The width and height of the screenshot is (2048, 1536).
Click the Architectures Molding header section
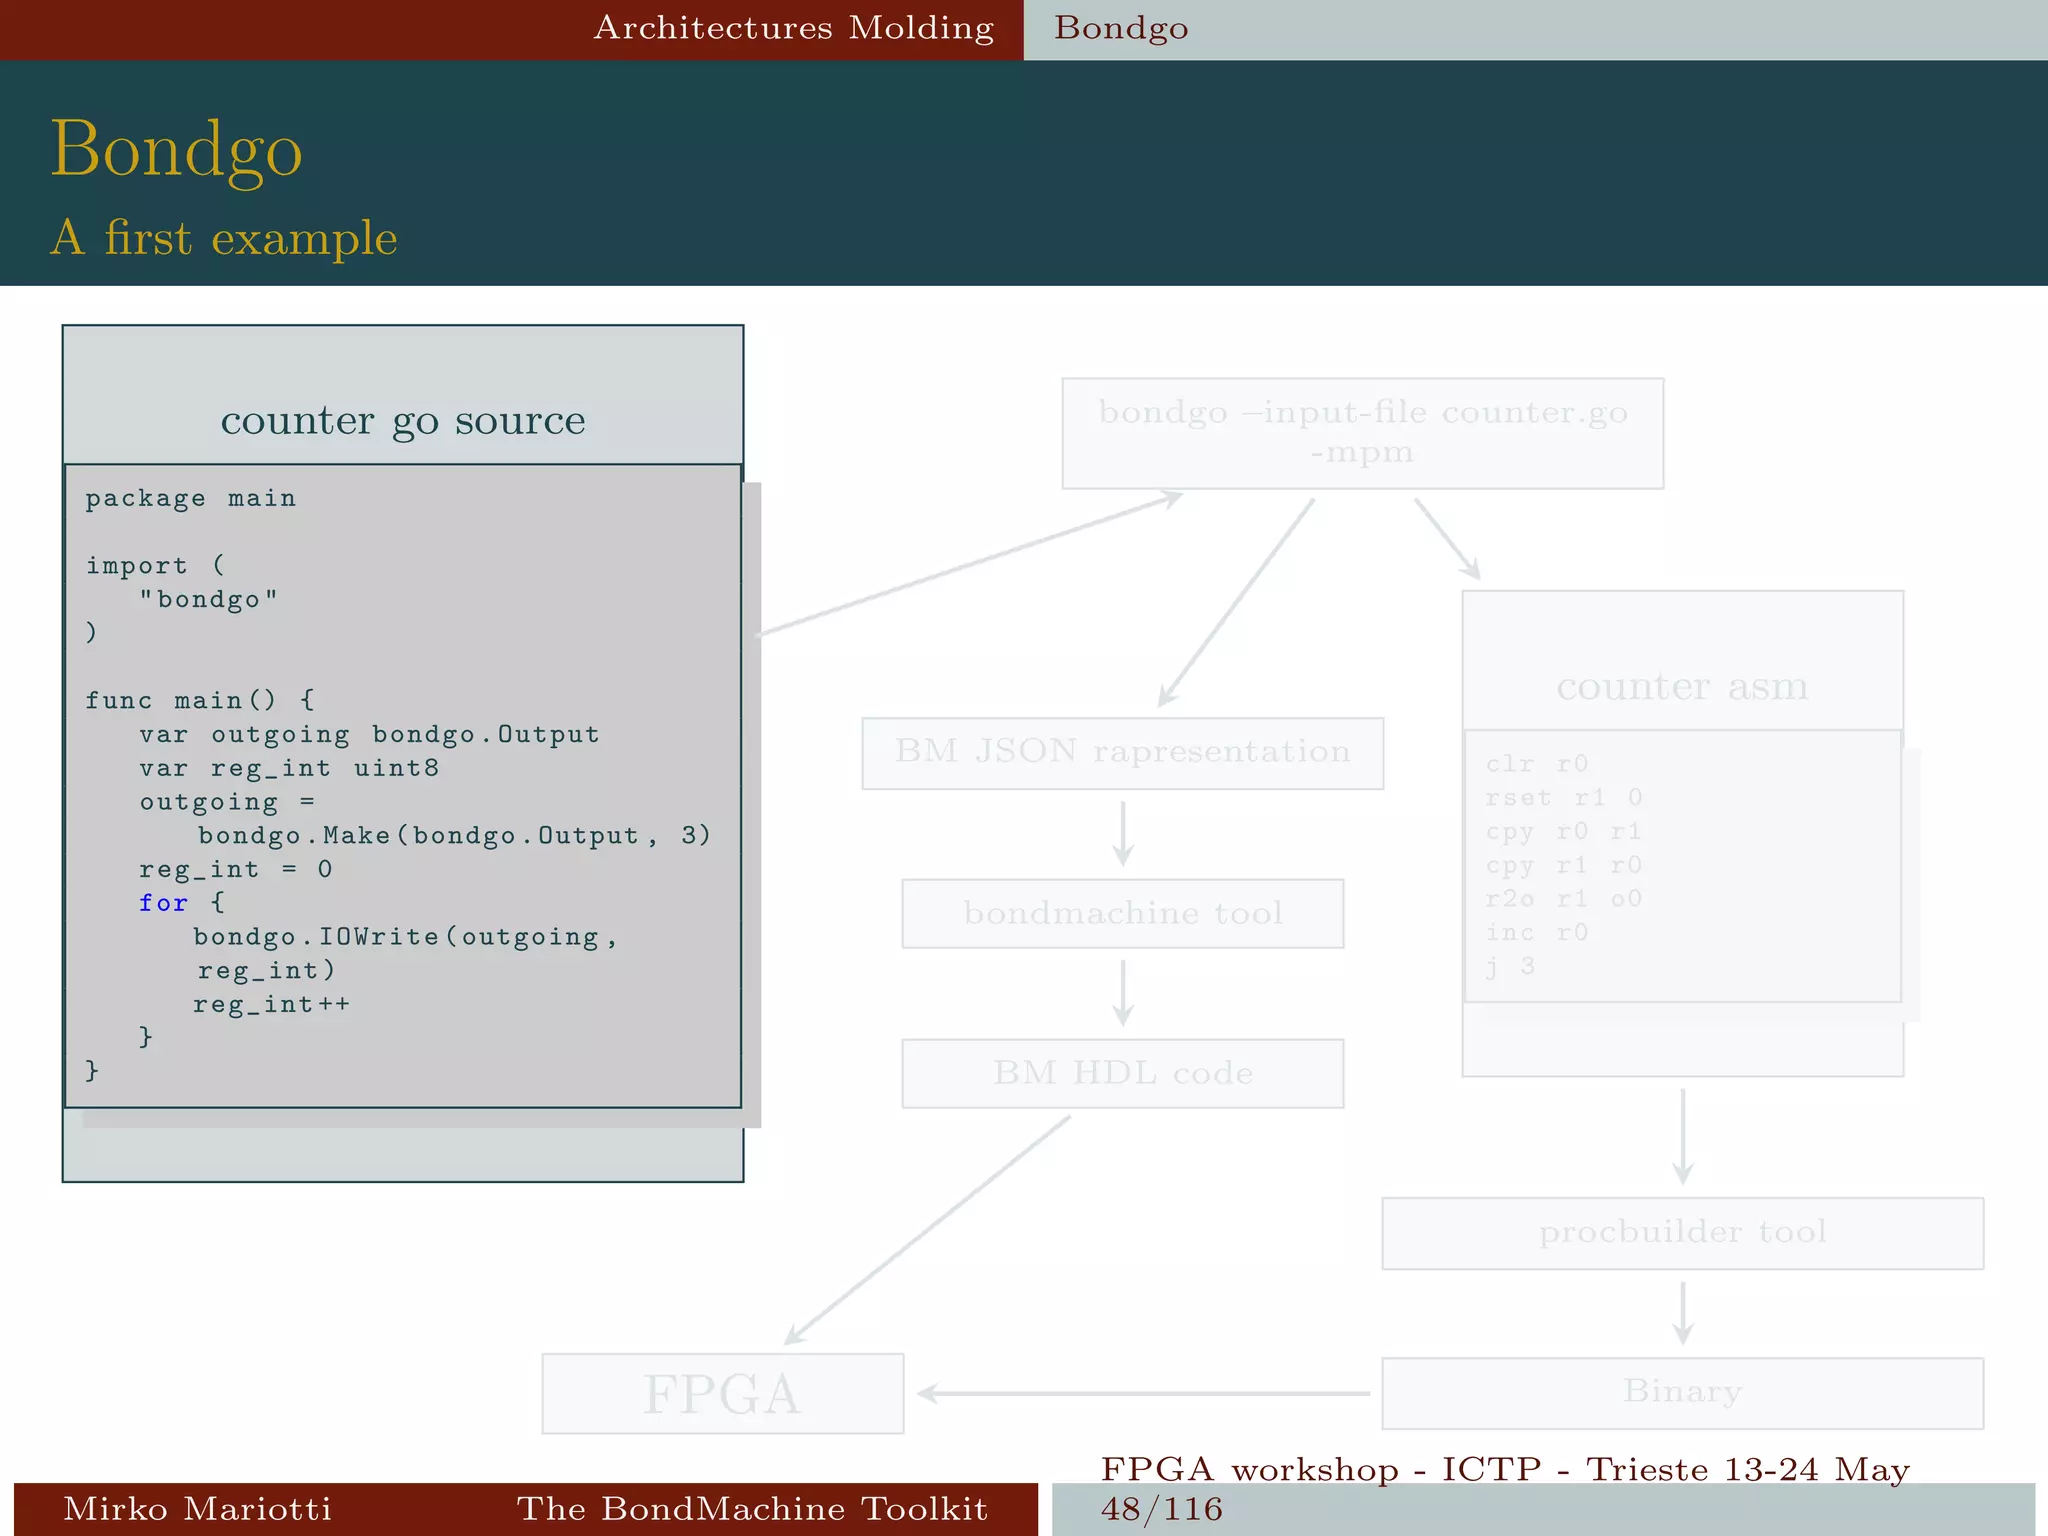(793, 28)
